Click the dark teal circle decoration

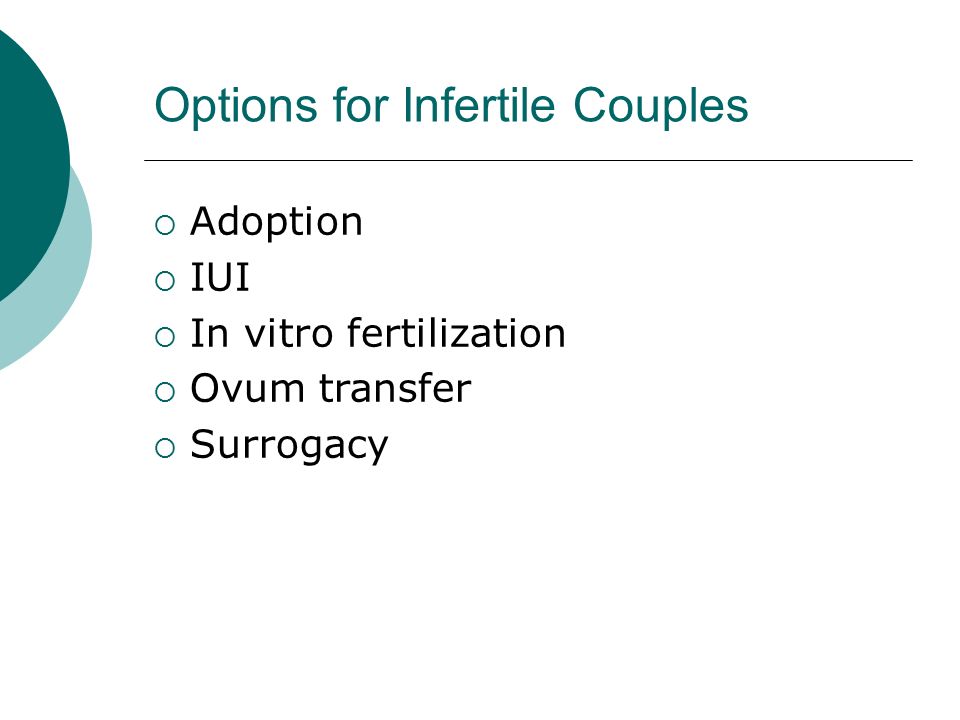[31, 159]
